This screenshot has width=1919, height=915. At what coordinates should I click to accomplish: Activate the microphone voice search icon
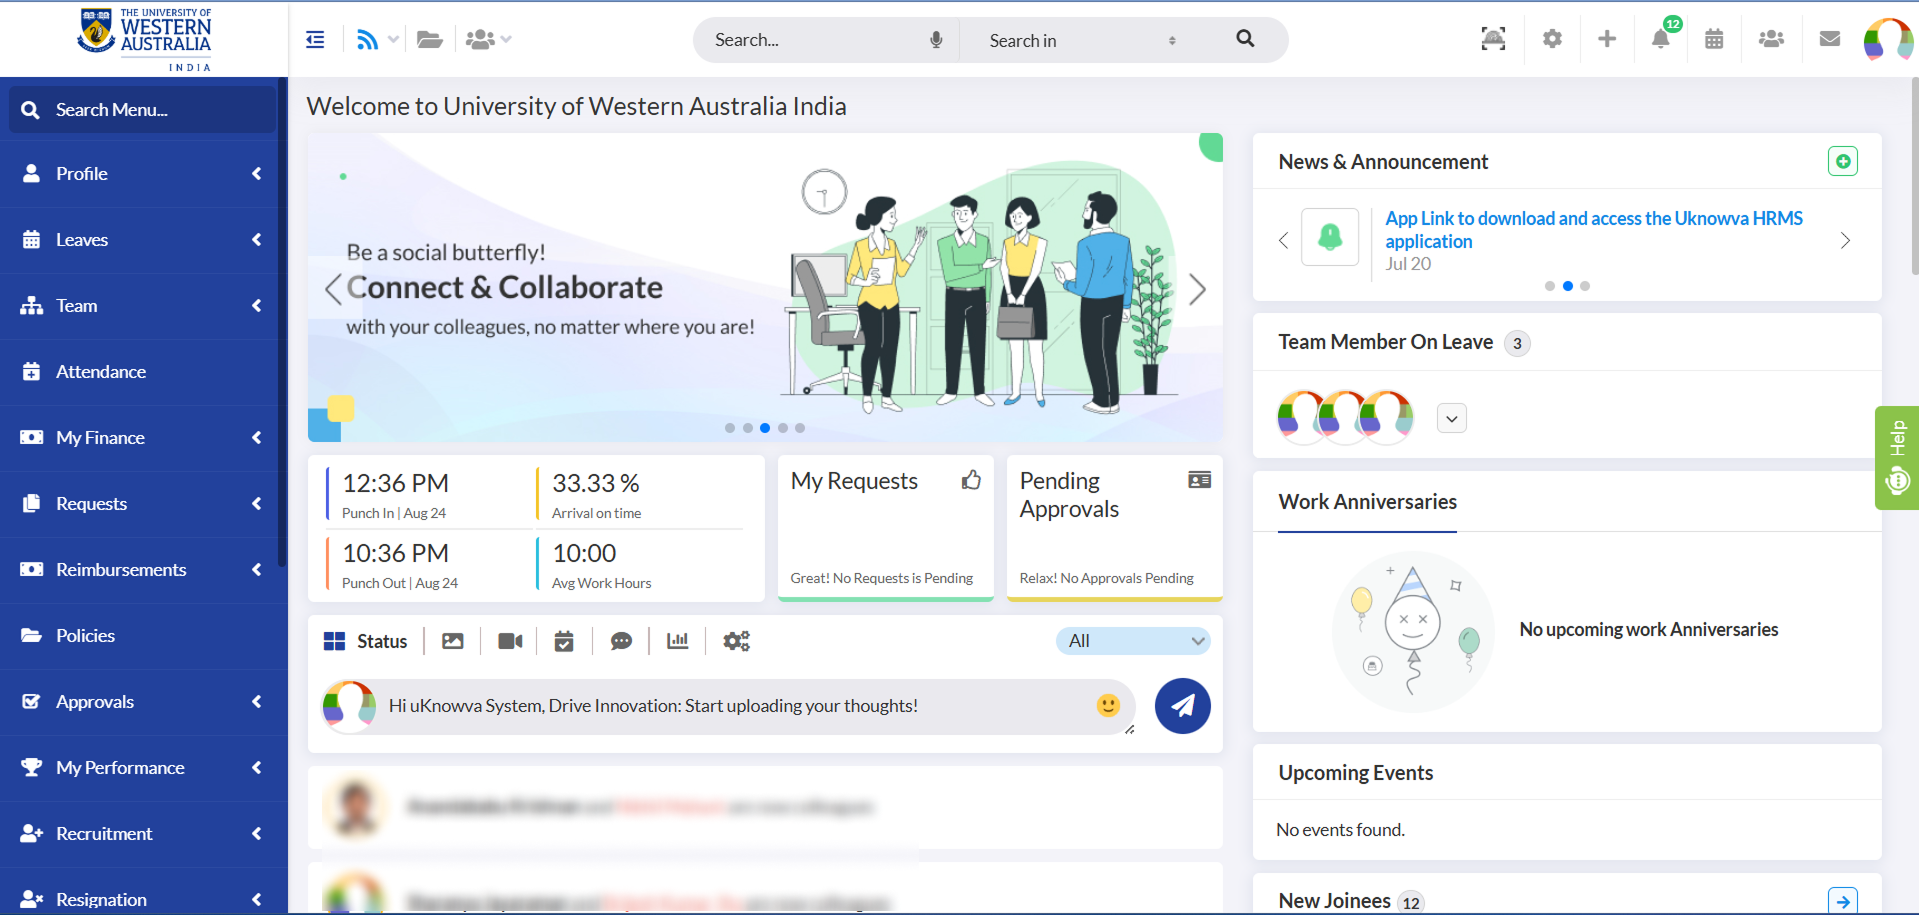(936, 40)
